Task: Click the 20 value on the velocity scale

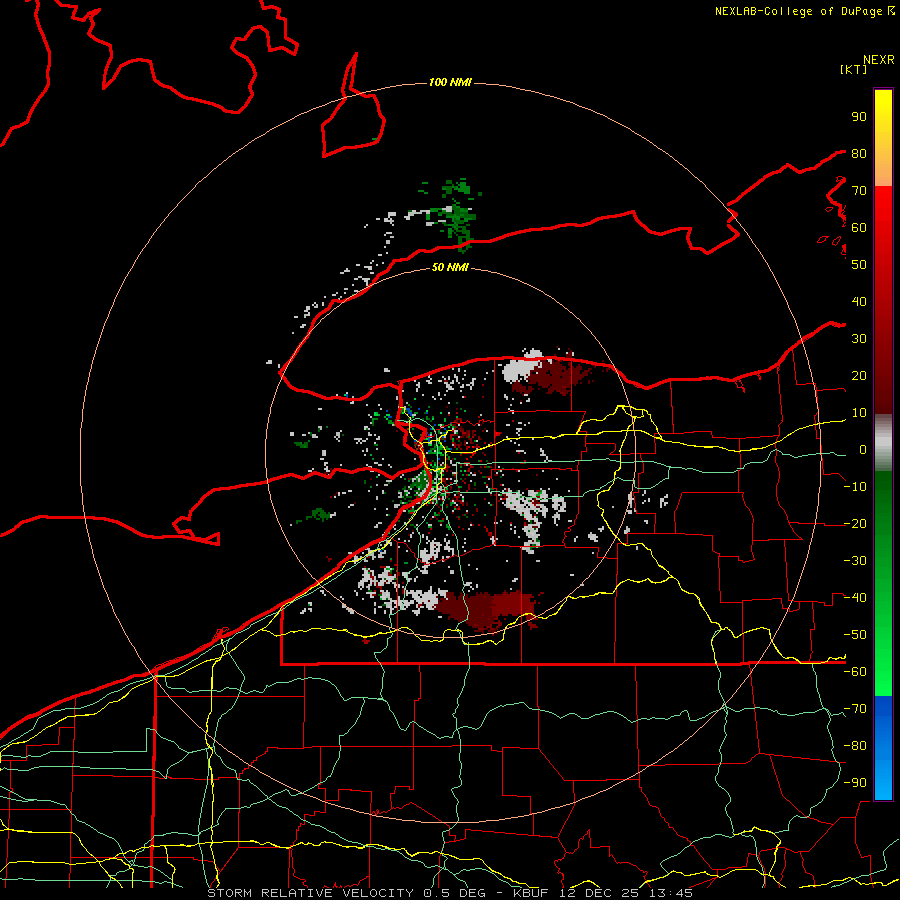Action: point(859,376)
